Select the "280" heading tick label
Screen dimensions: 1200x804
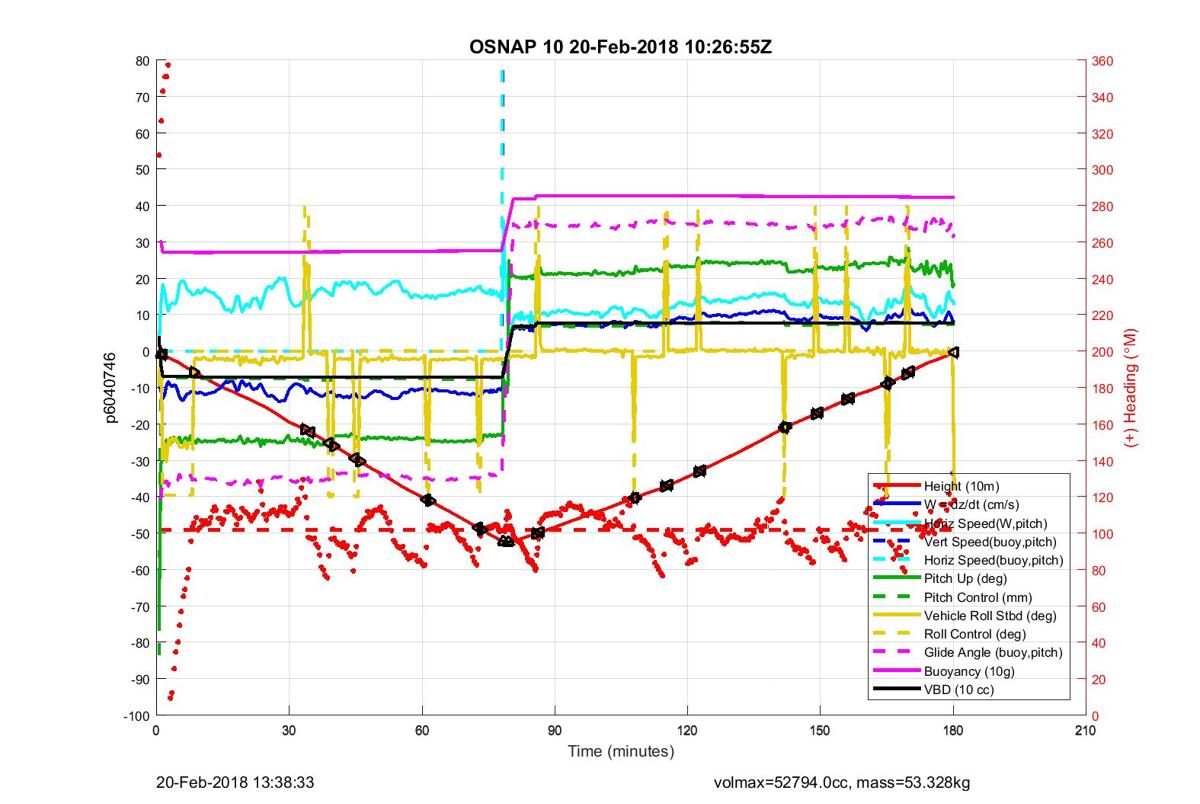tap(1103, 206)
